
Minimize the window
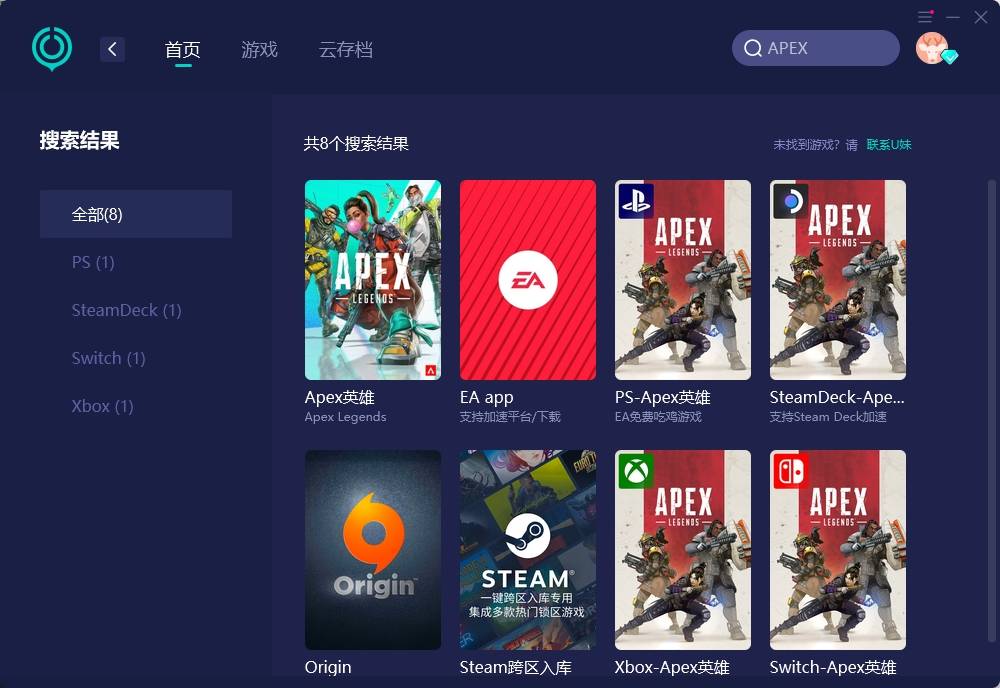(x=953, y=17)
